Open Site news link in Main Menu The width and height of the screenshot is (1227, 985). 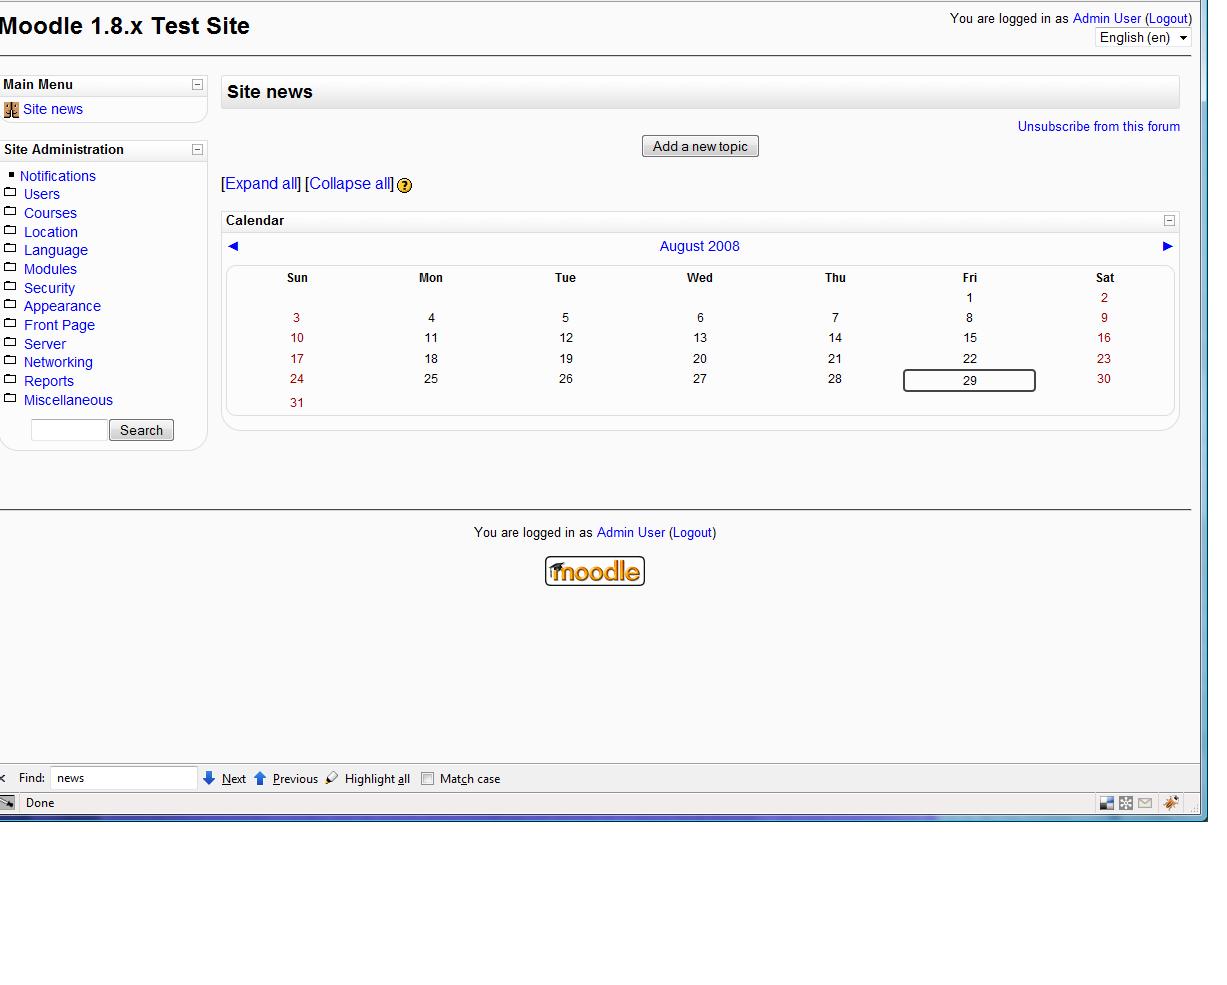[53, 110]
